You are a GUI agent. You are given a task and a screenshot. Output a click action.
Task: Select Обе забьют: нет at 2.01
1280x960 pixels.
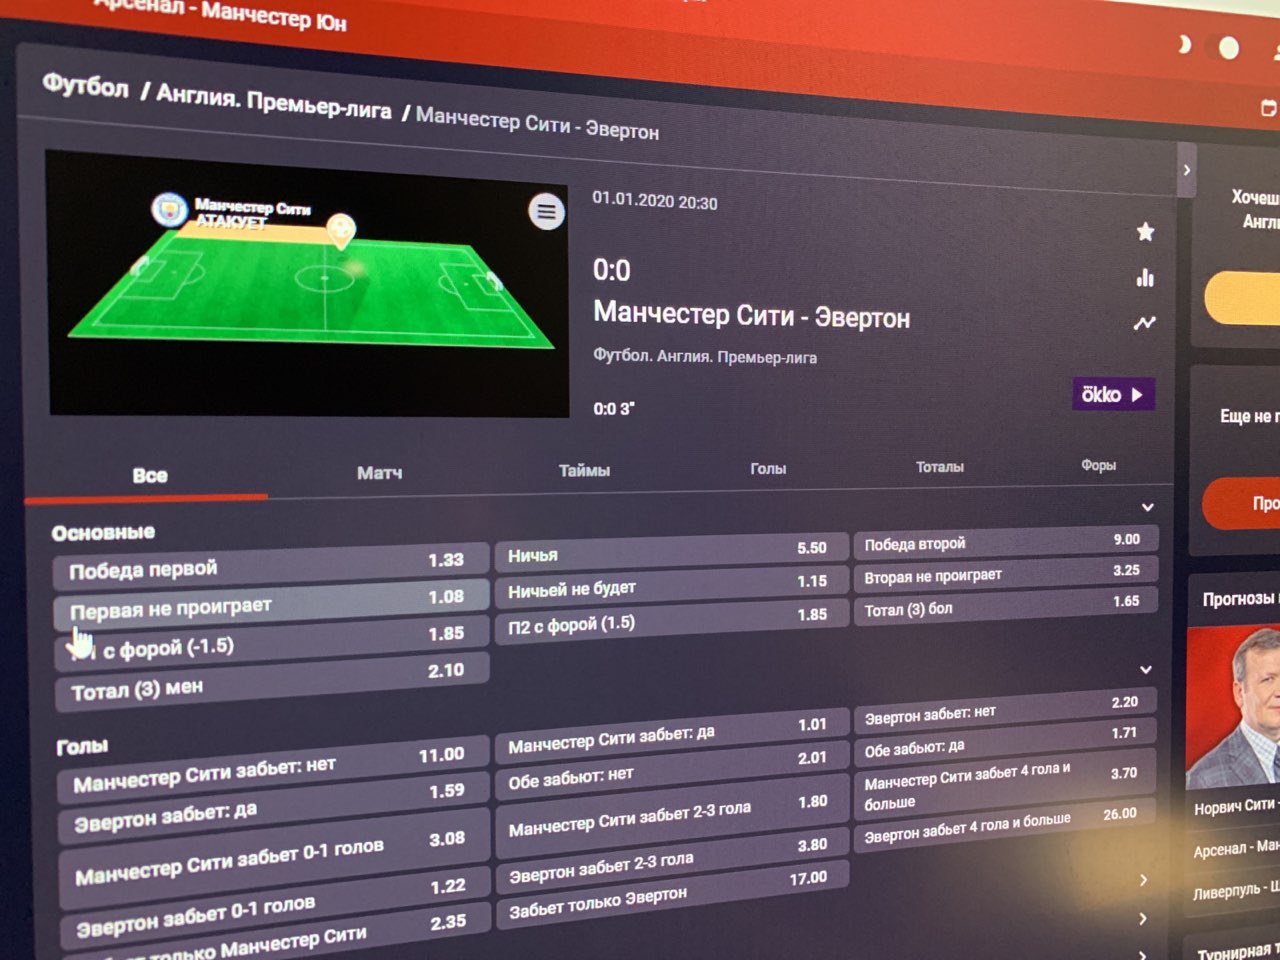(672, 771)
